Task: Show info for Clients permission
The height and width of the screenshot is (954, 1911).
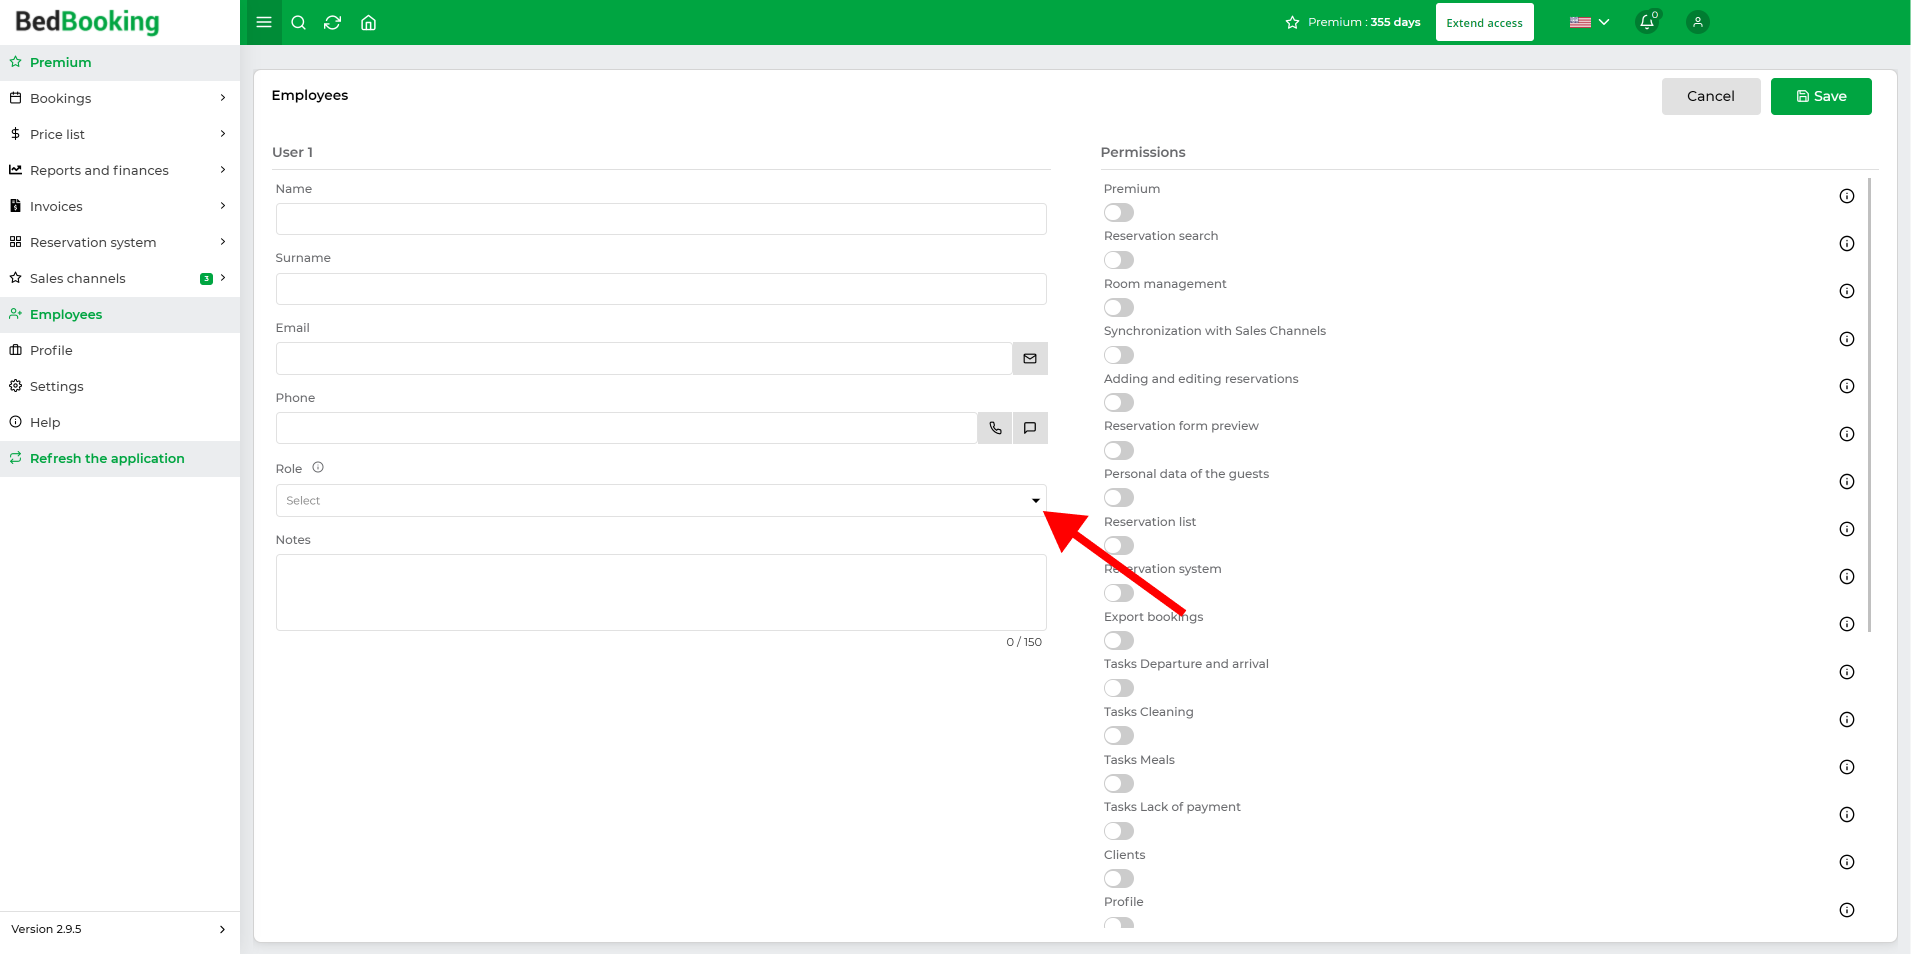Action: click(x=1847, y=862)
